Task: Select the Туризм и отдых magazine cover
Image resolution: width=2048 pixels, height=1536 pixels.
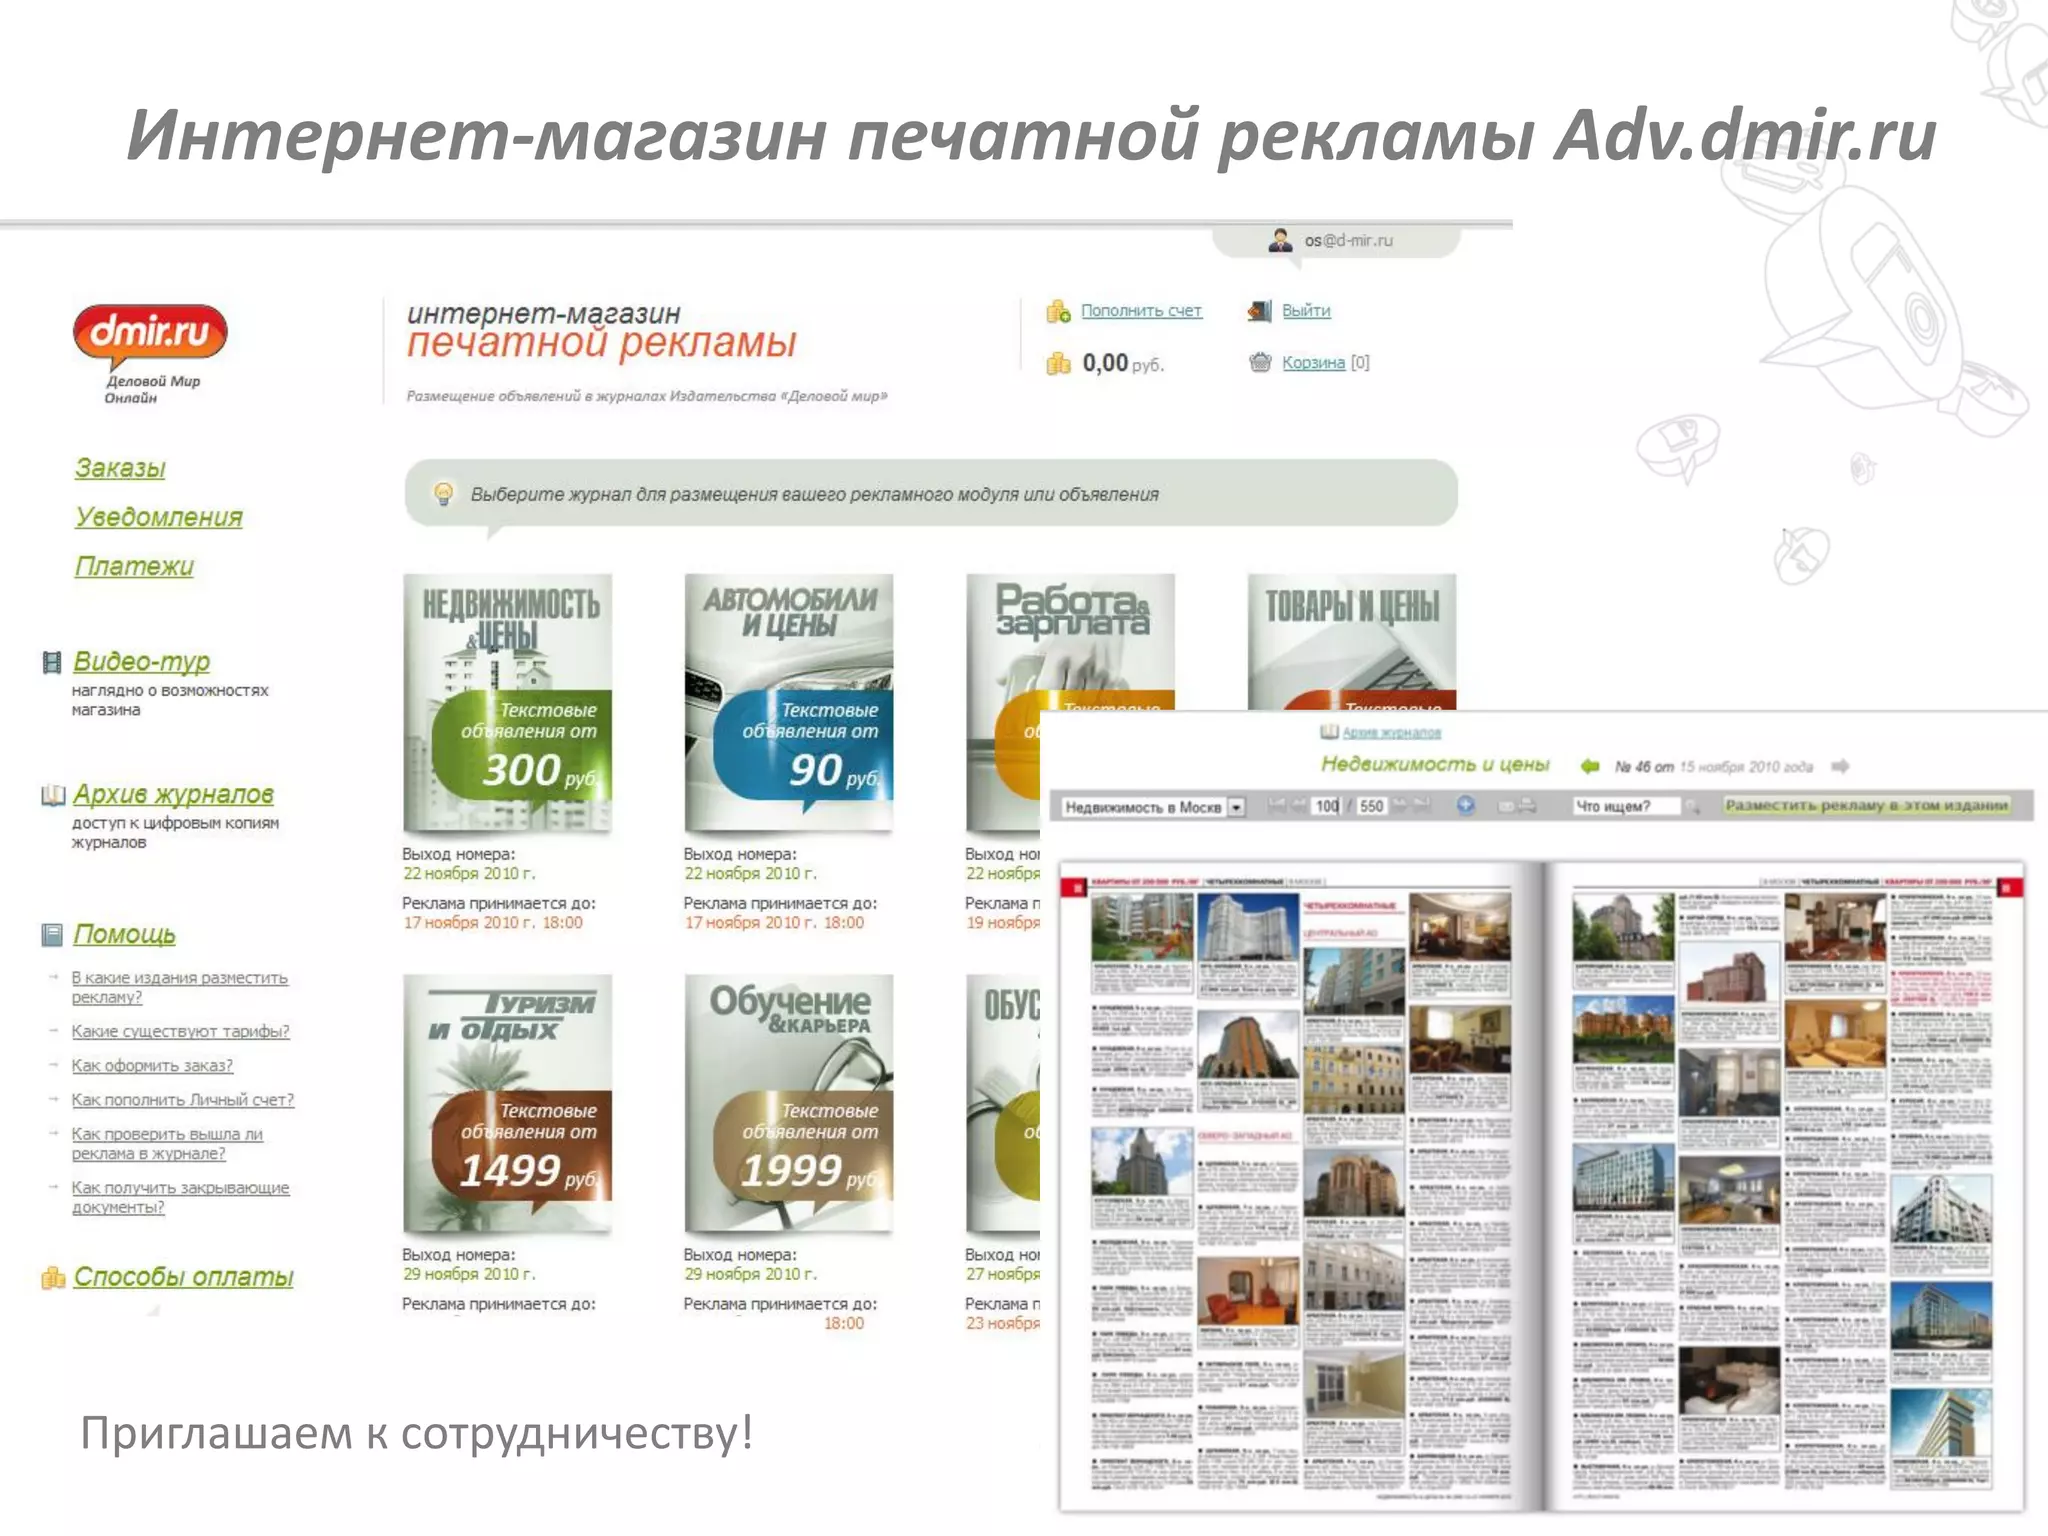Action: [508, 1103]
